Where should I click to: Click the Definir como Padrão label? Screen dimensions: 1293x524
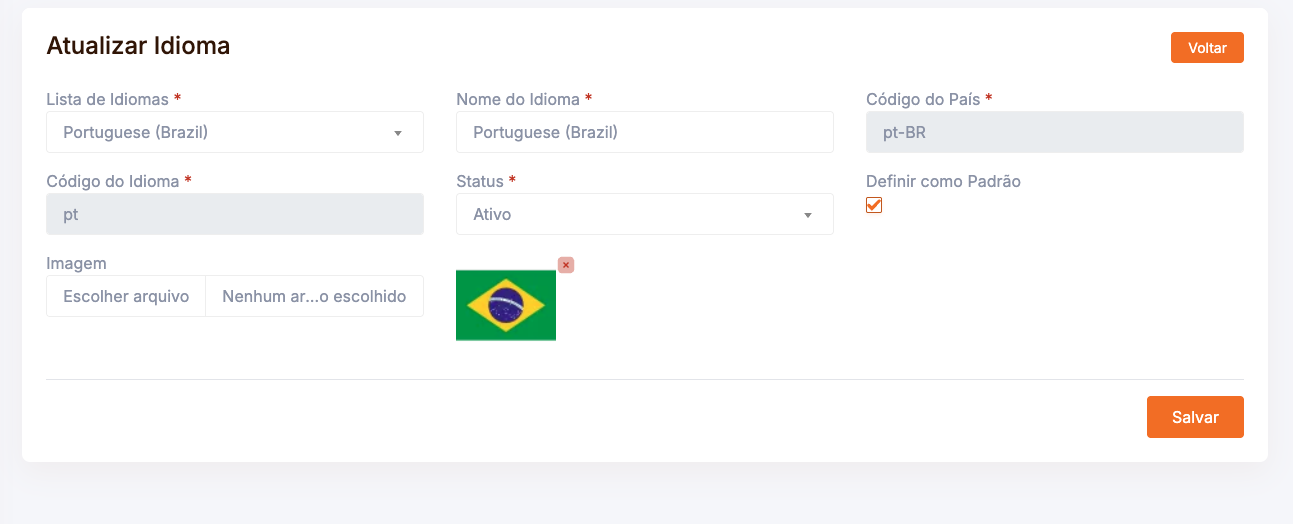click(x=943, y=182)
